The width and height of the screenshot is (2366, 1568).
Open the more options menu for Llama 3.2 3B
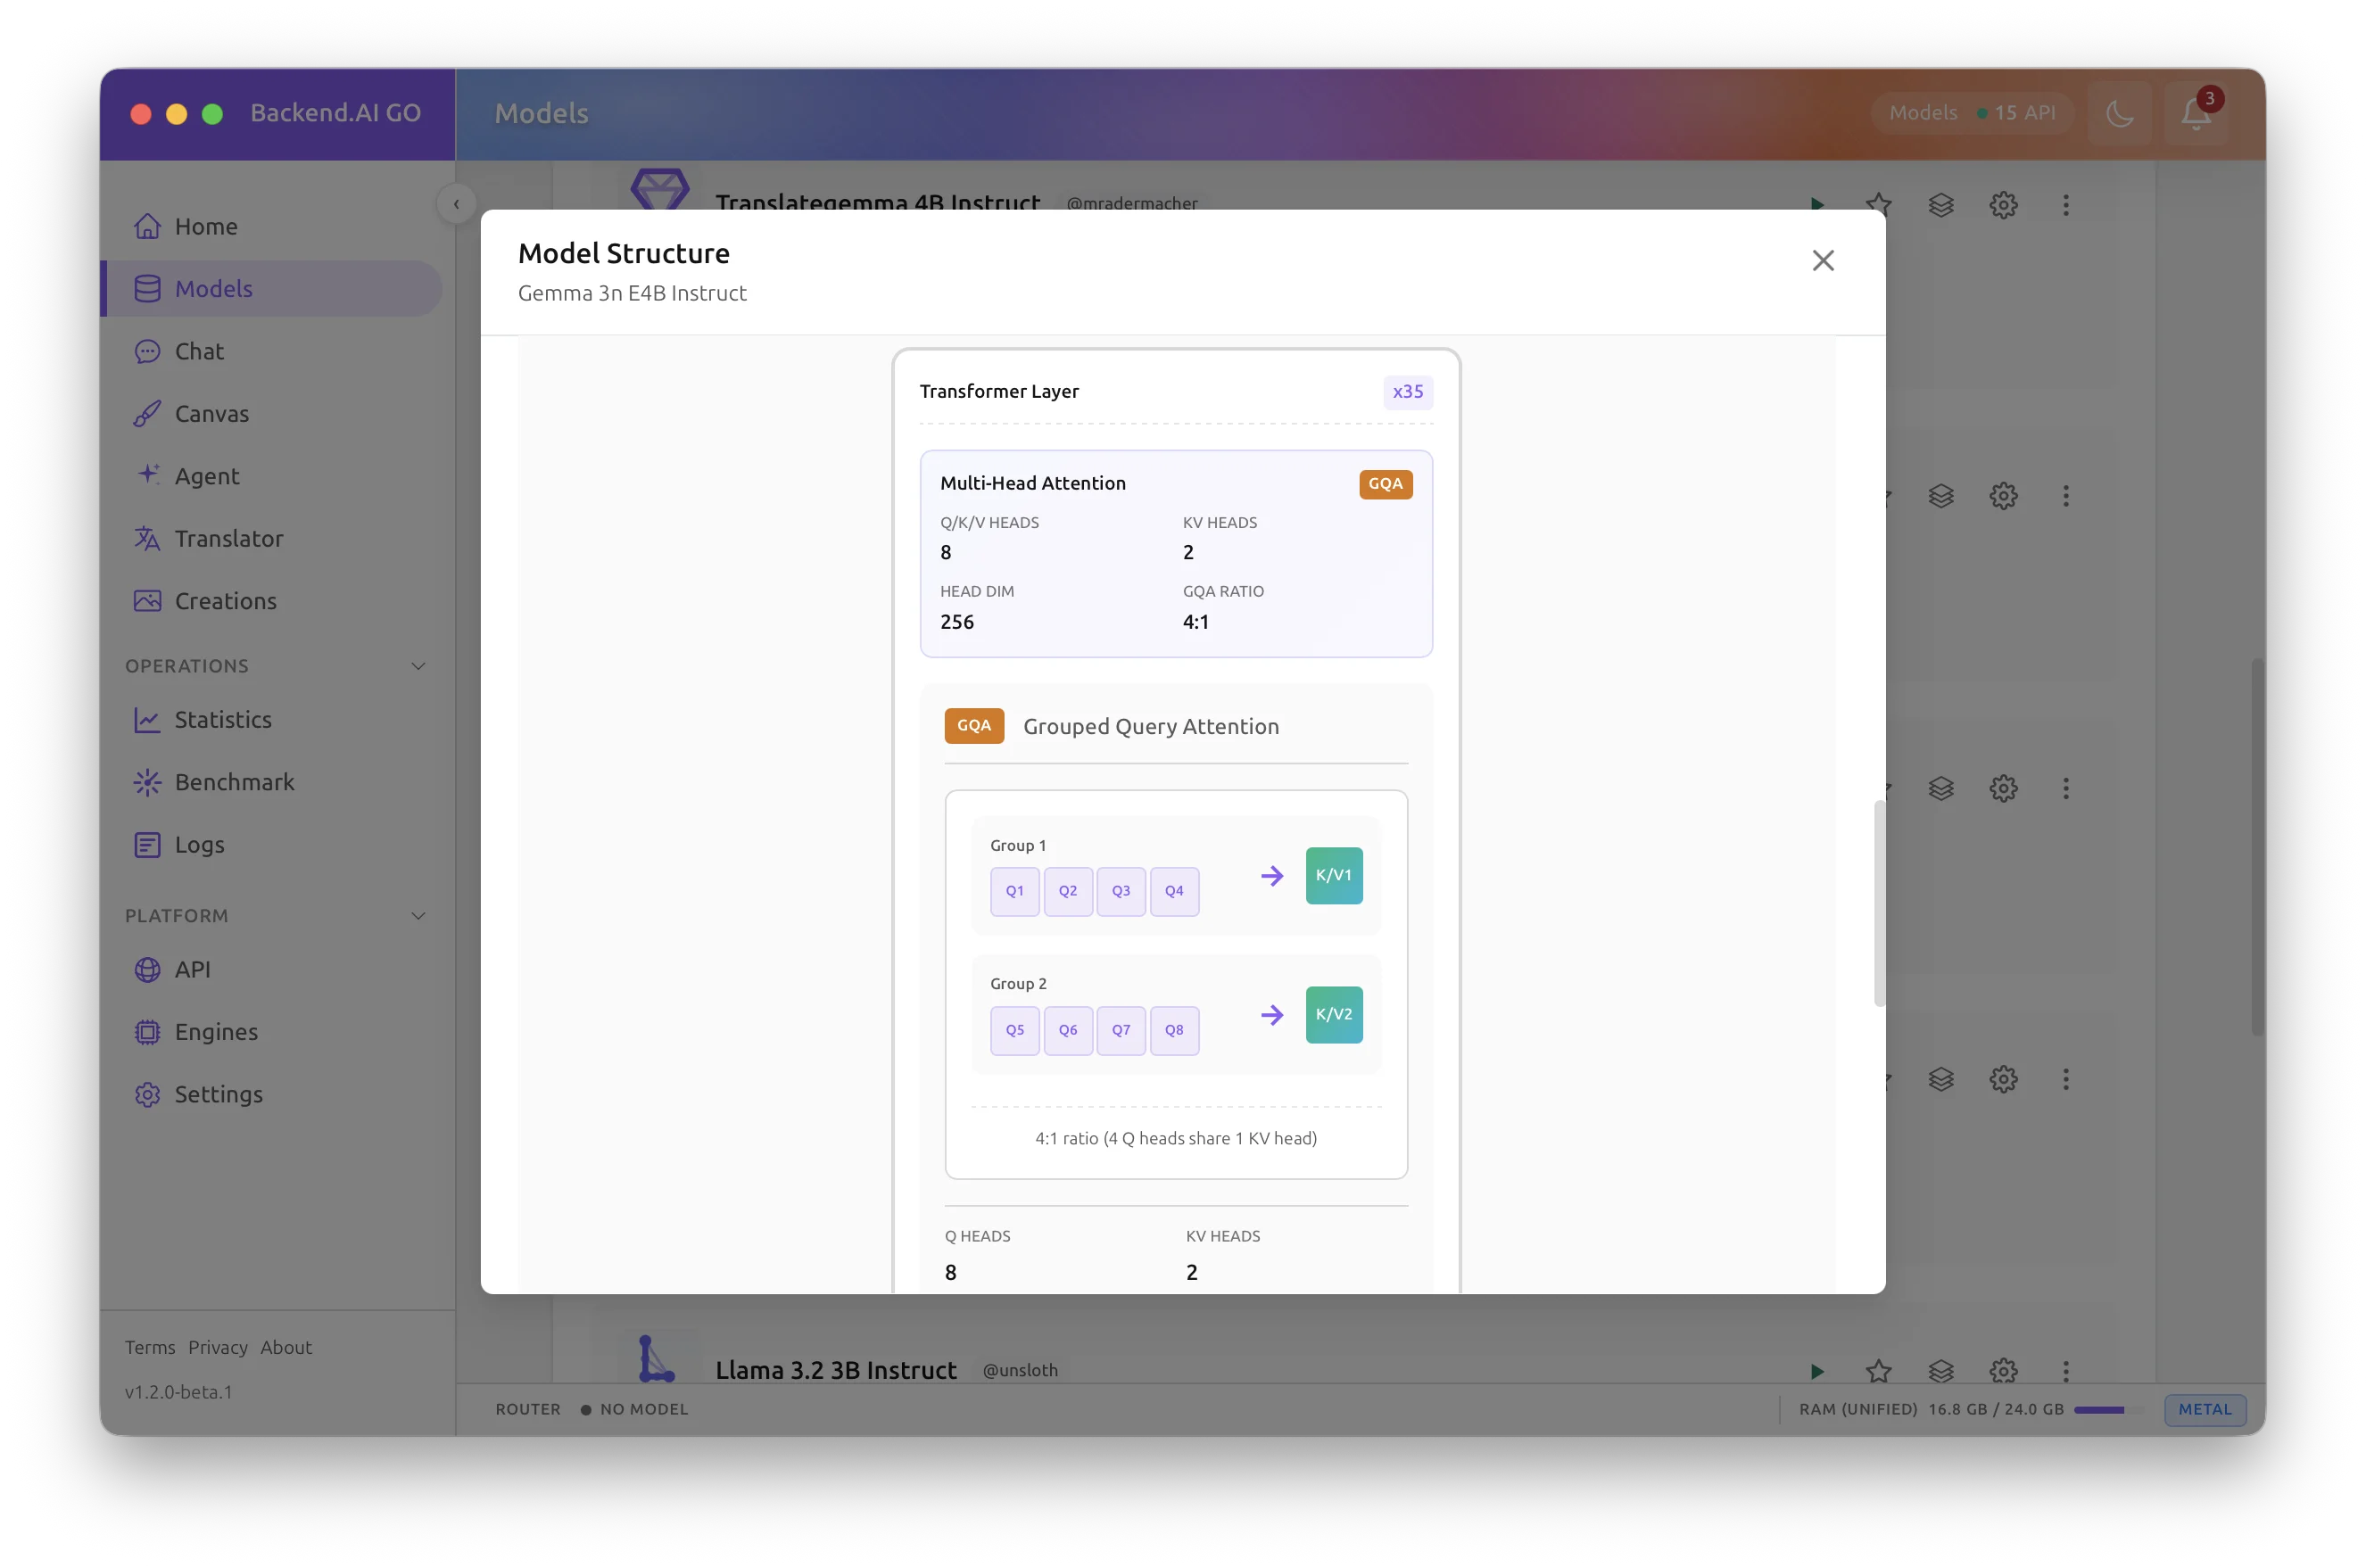coord(2065,1371)
